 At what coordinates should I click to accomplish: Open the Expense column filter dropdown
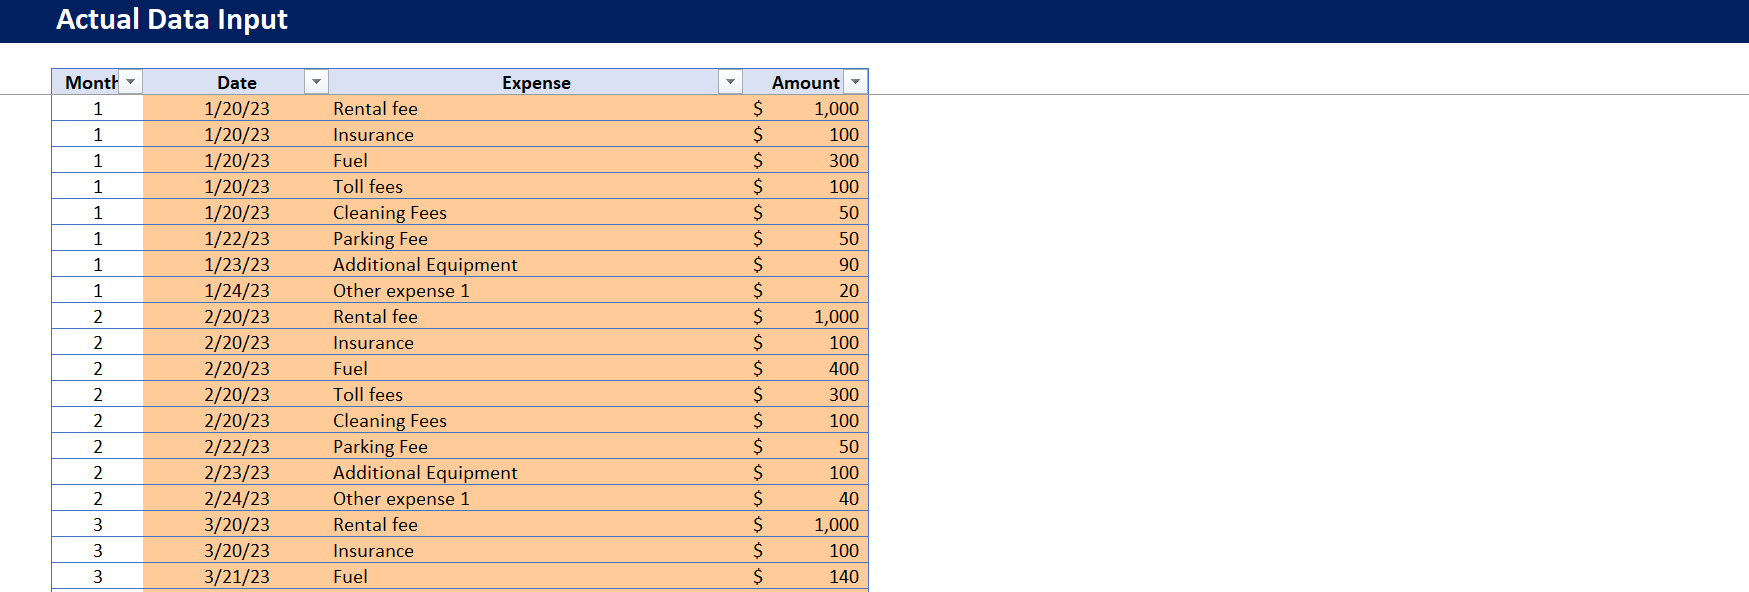point(731,82)
